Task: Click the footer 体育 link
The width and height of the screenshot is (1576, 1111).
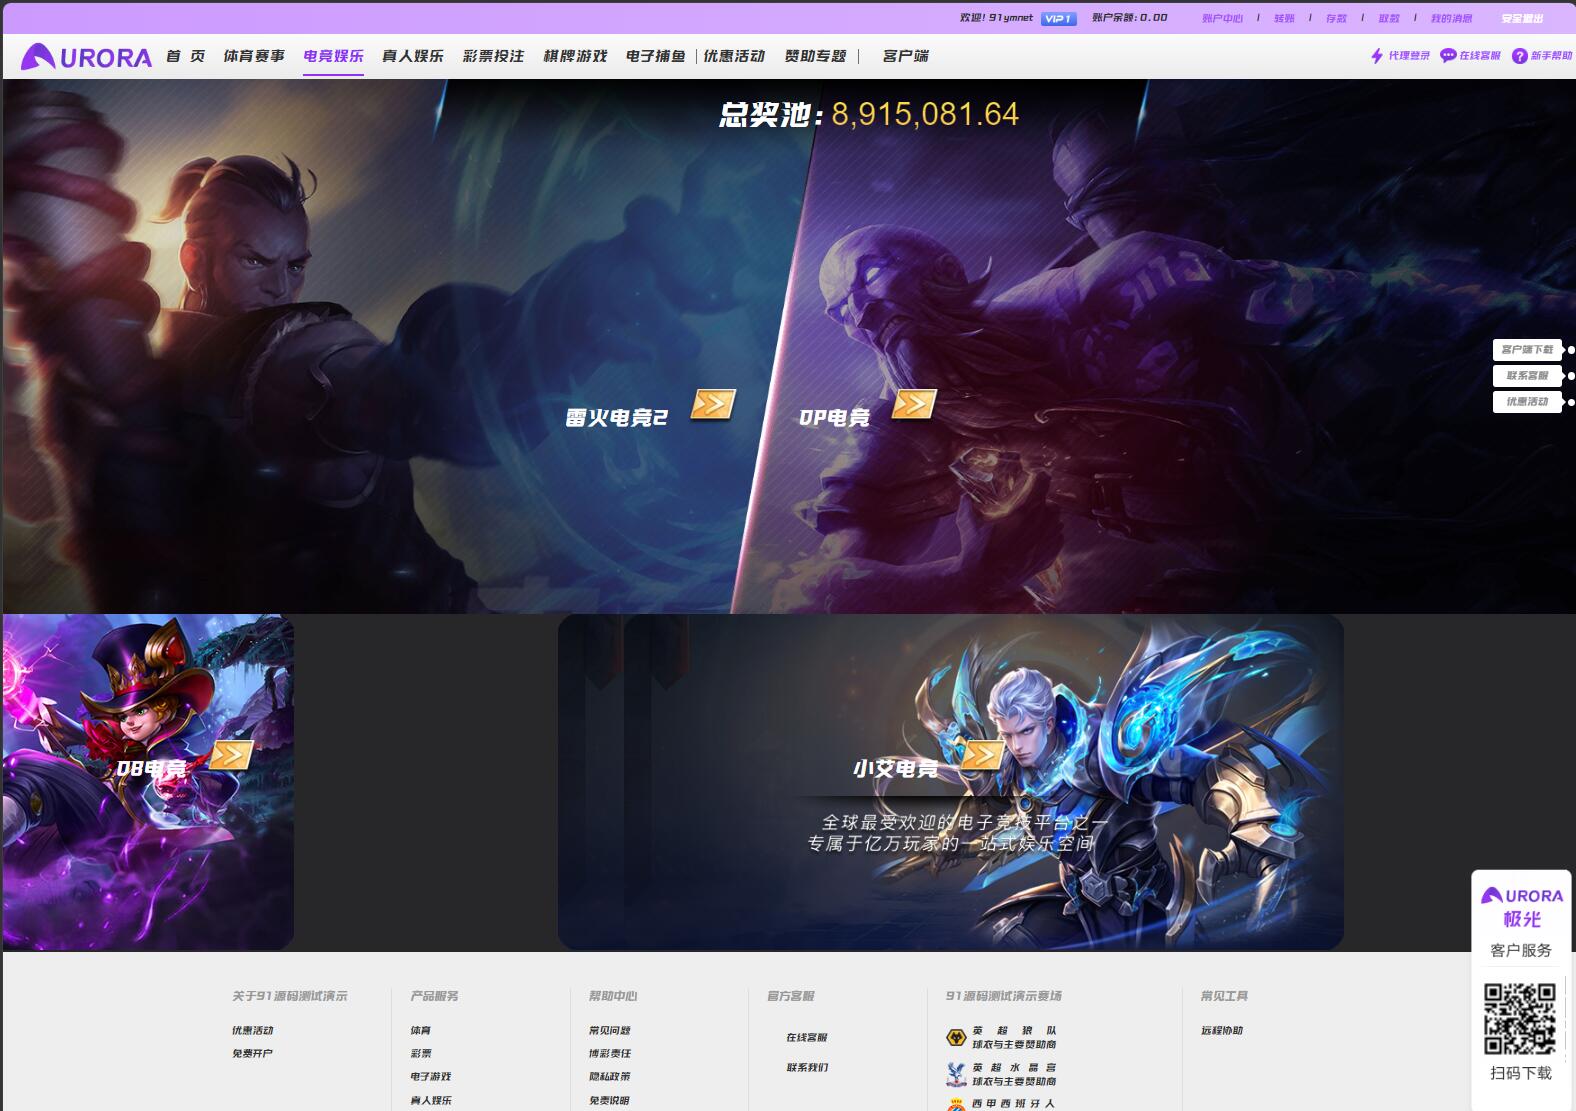Action: tap(421, 1030)
